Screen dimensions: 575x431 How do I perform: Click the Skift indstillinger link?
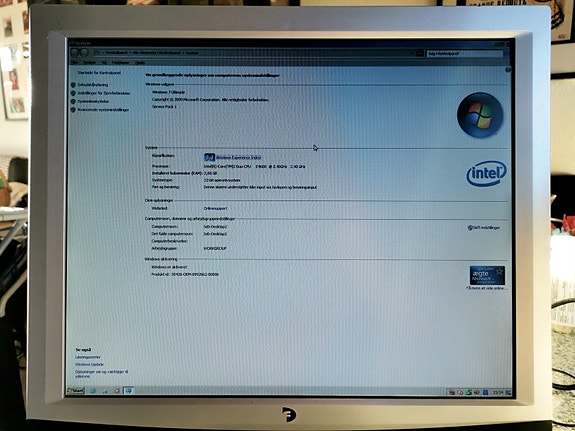[486, 227]
